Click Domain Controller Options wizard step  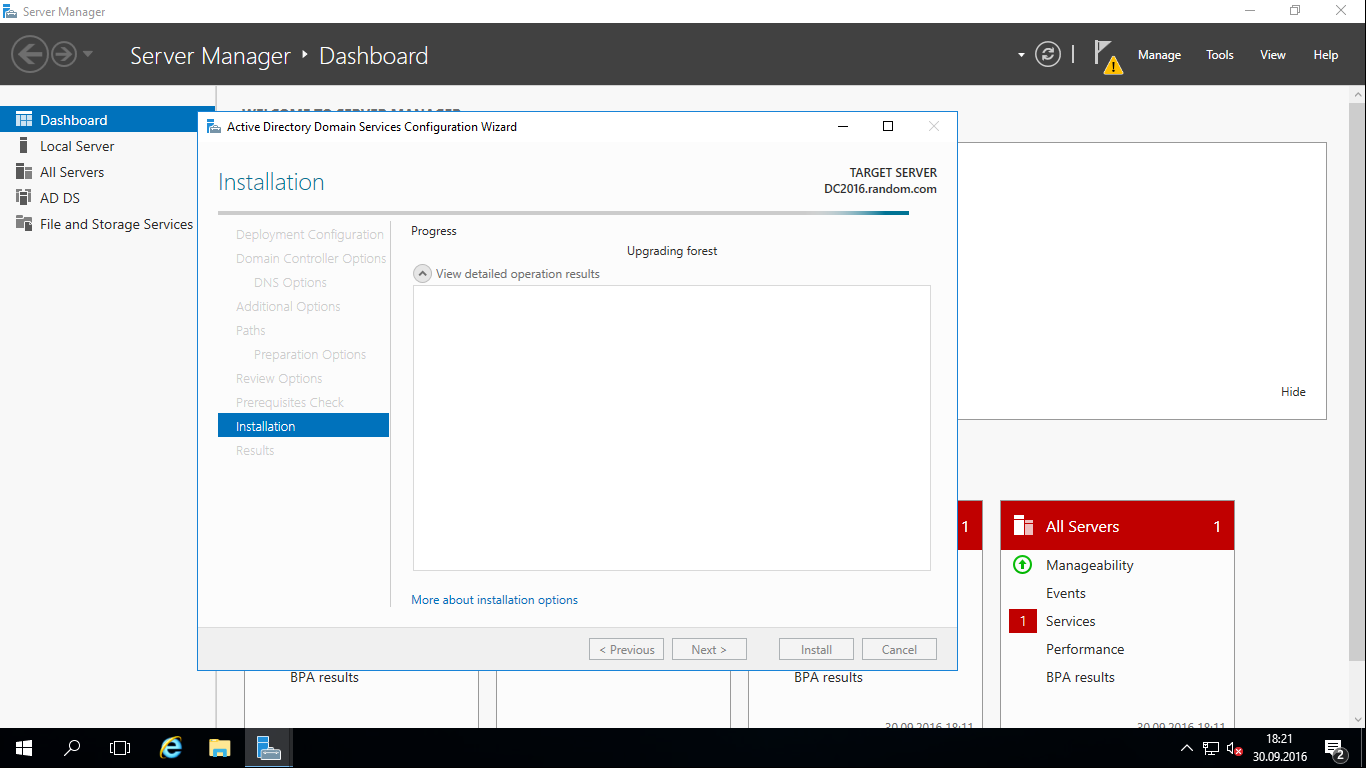[x=311, y=258]
